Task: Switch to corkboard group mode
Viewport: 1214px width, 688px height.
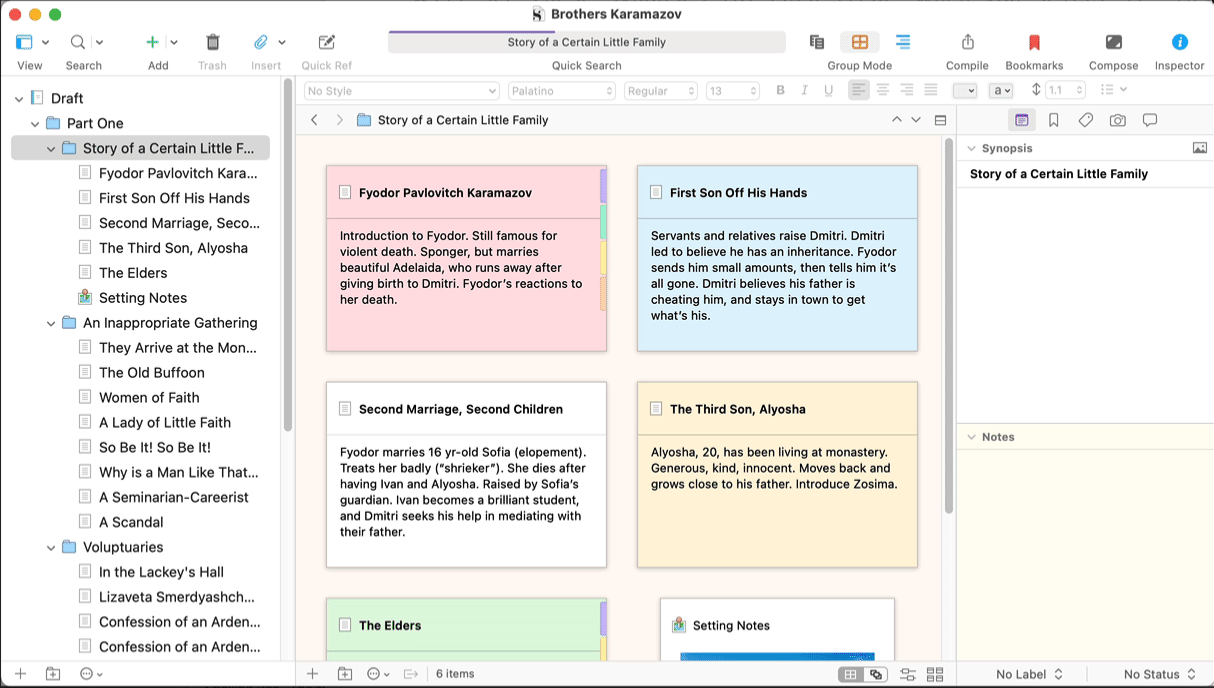Action: click(859, 42)
